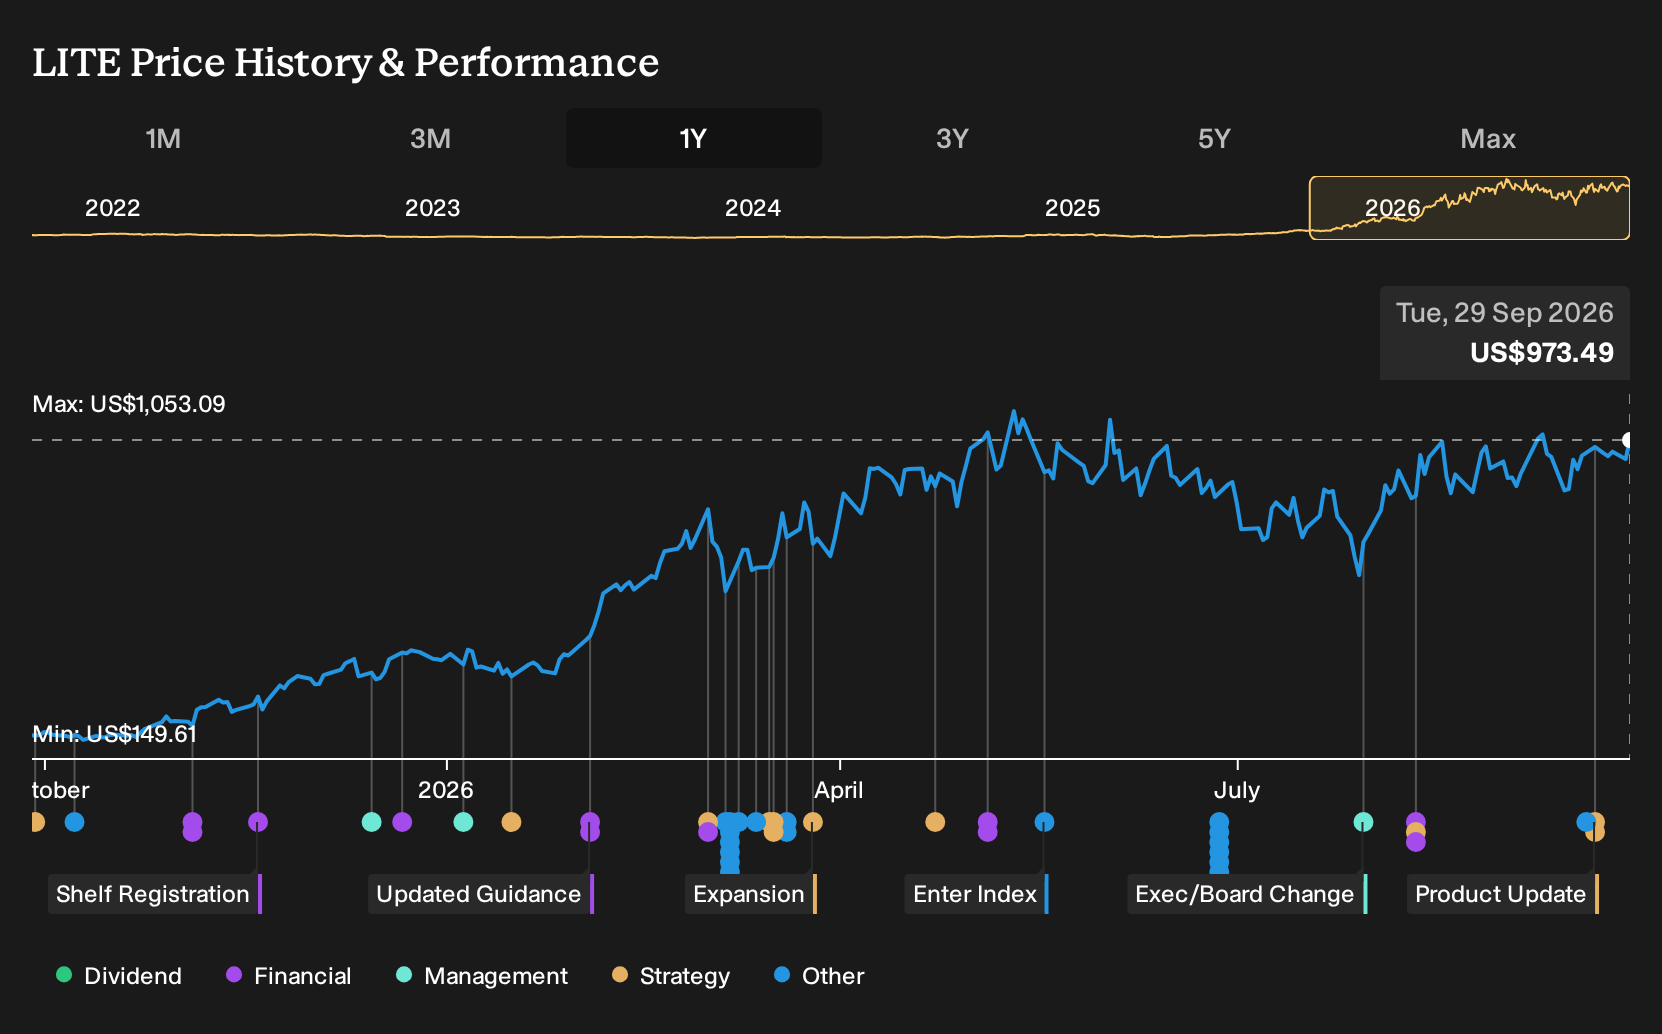This screenshot has height=1034, width=1662.
Task: Select the 1M time range tab
Action: [163, 138]
